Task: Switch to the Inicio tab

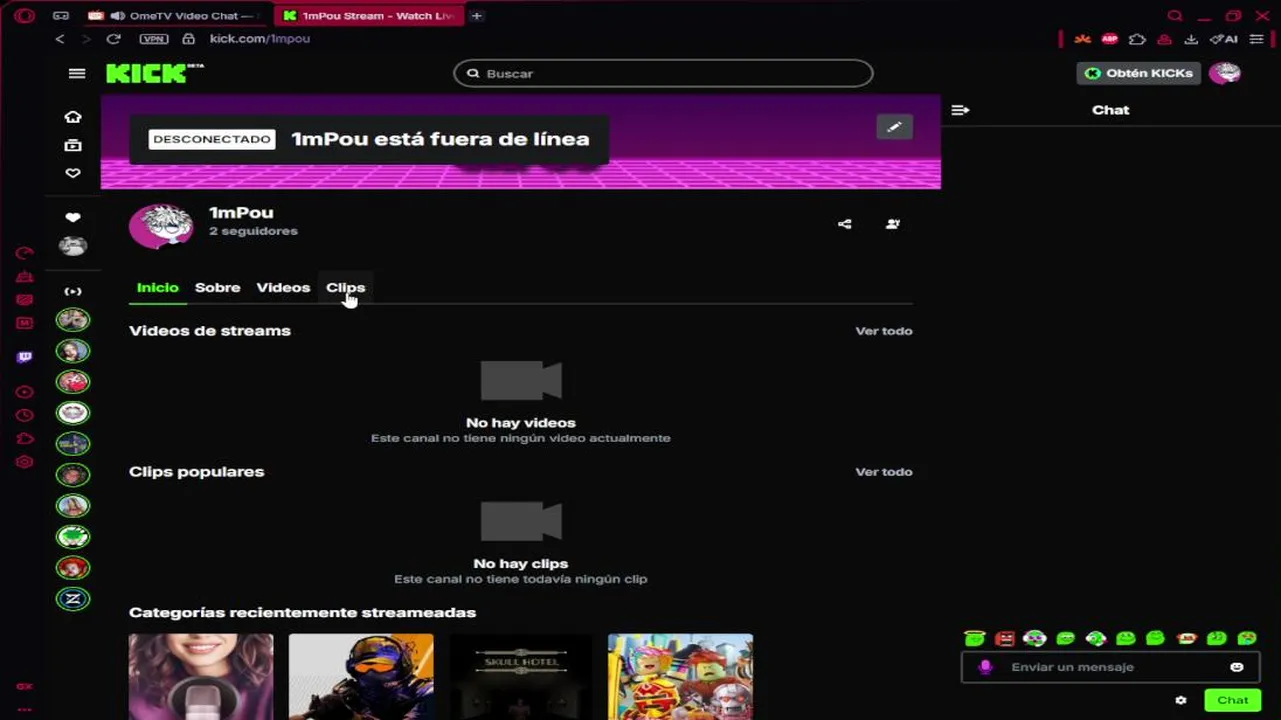Action: coord(157,287)
